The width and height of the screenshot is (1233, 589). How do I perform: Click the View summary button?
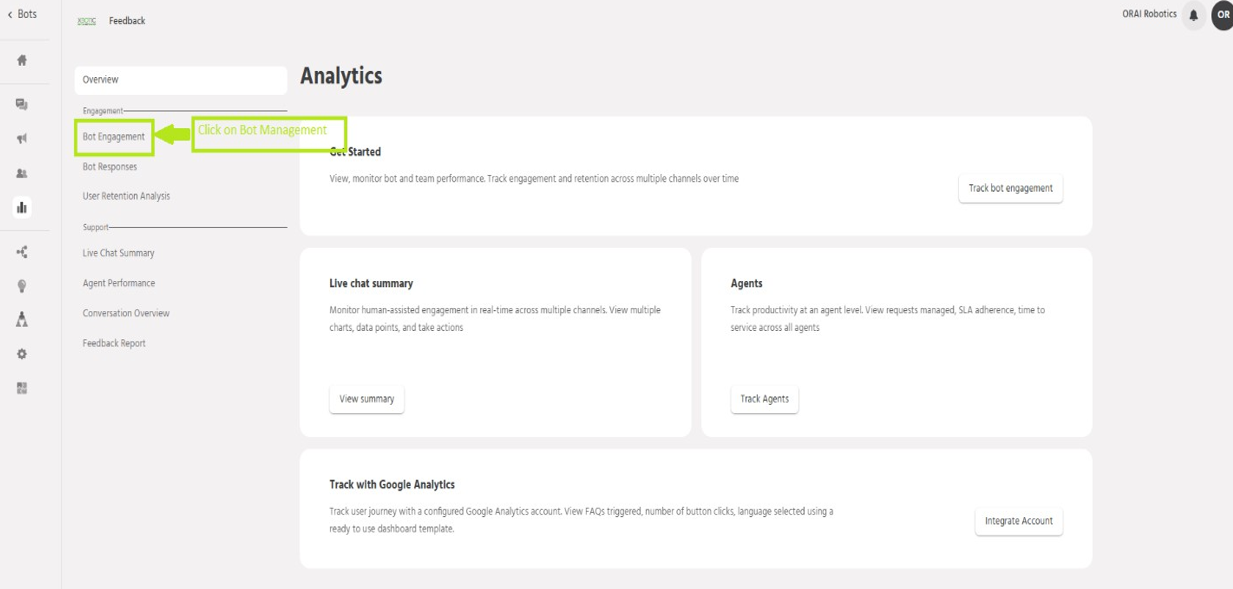366,399
